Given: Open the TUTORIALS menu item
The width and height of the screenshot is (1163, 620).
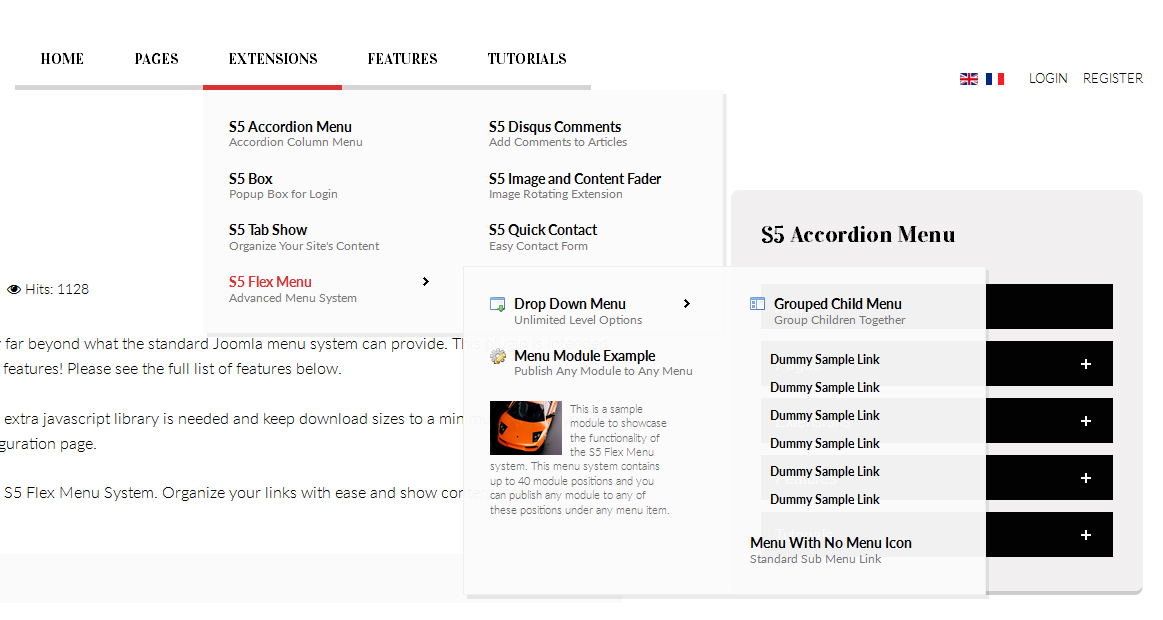Looking at the screenshot, I should pyautogui.click(x=527, y=59).
